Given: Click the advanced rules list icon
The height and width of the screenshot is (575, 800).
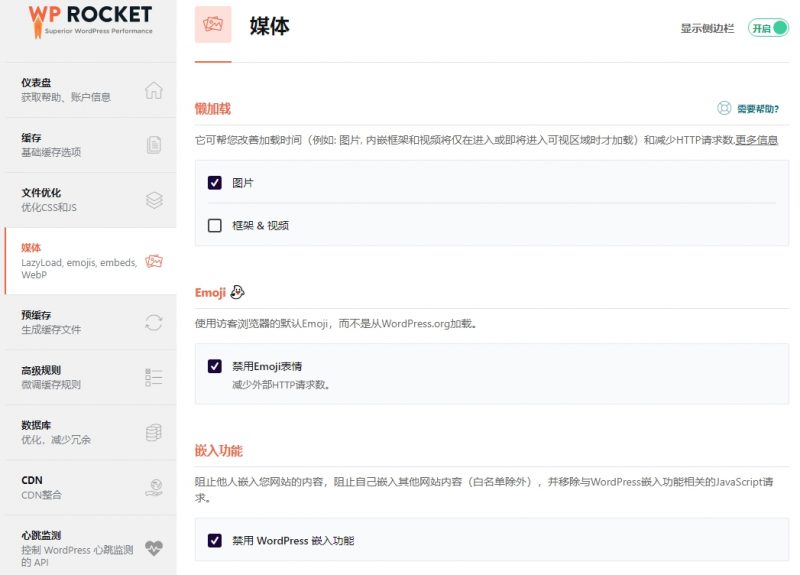Looking at the screenshot, I should 154,378.
